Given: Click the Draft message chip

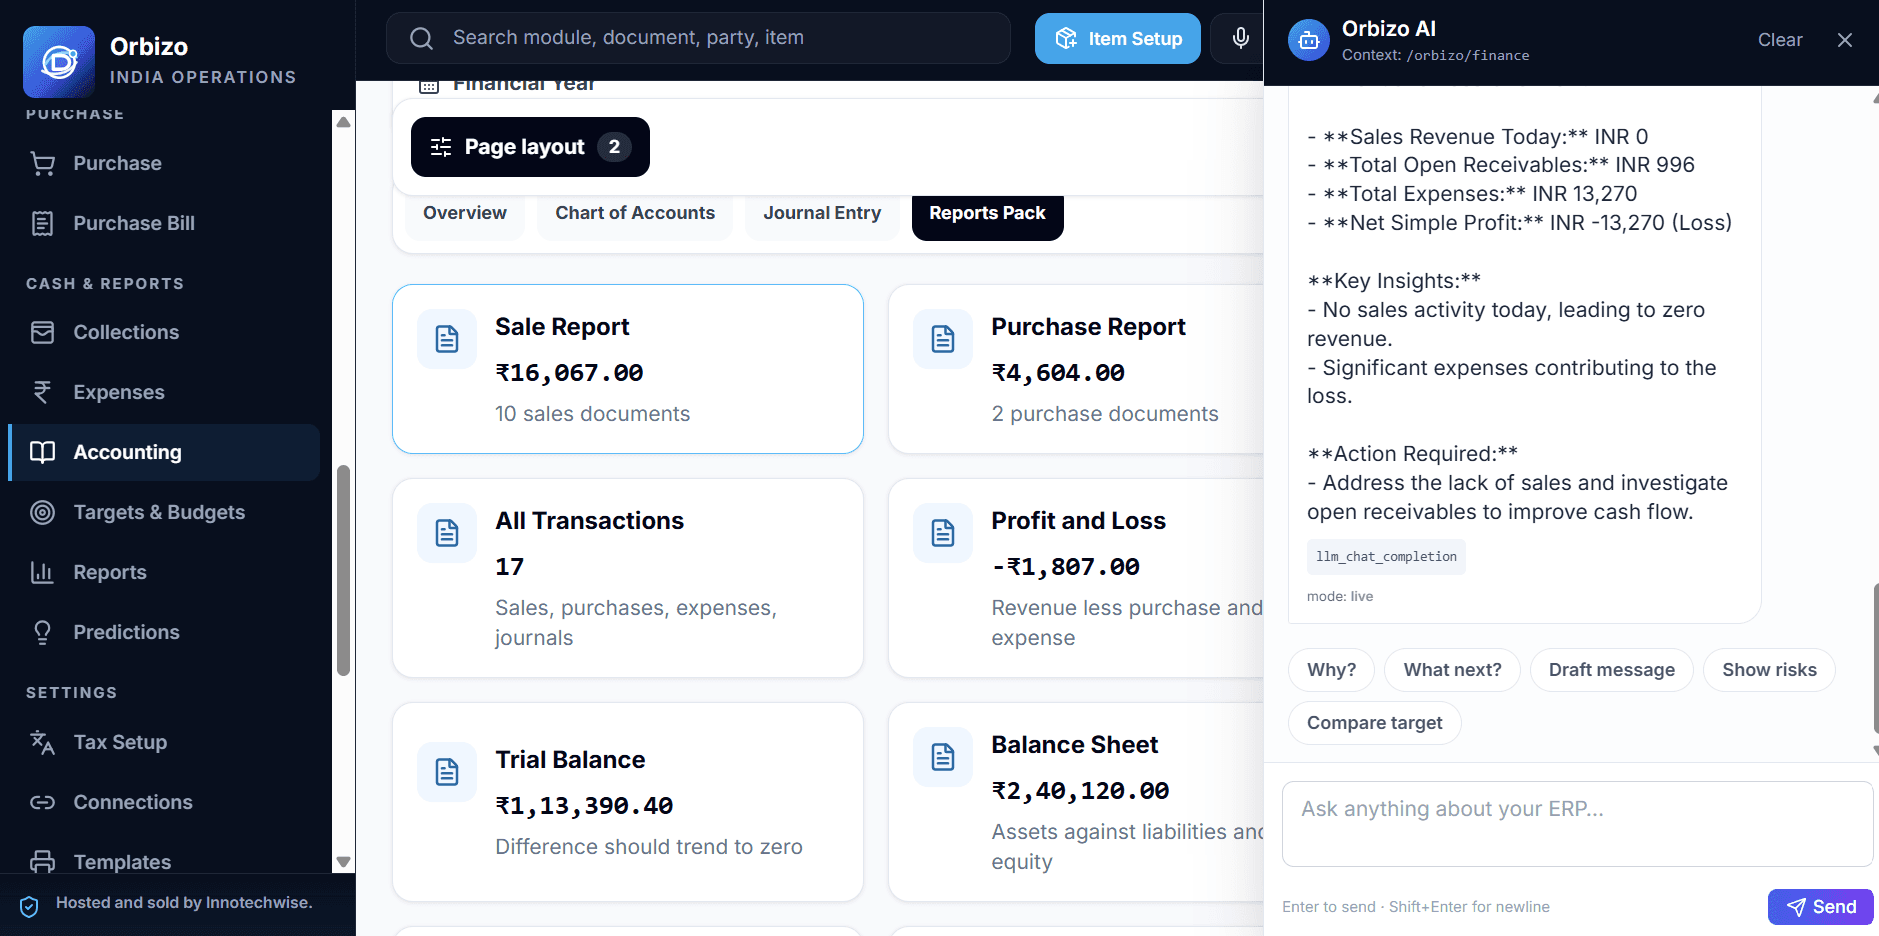Looking at the screenshot, I should tap(1612, 670).
